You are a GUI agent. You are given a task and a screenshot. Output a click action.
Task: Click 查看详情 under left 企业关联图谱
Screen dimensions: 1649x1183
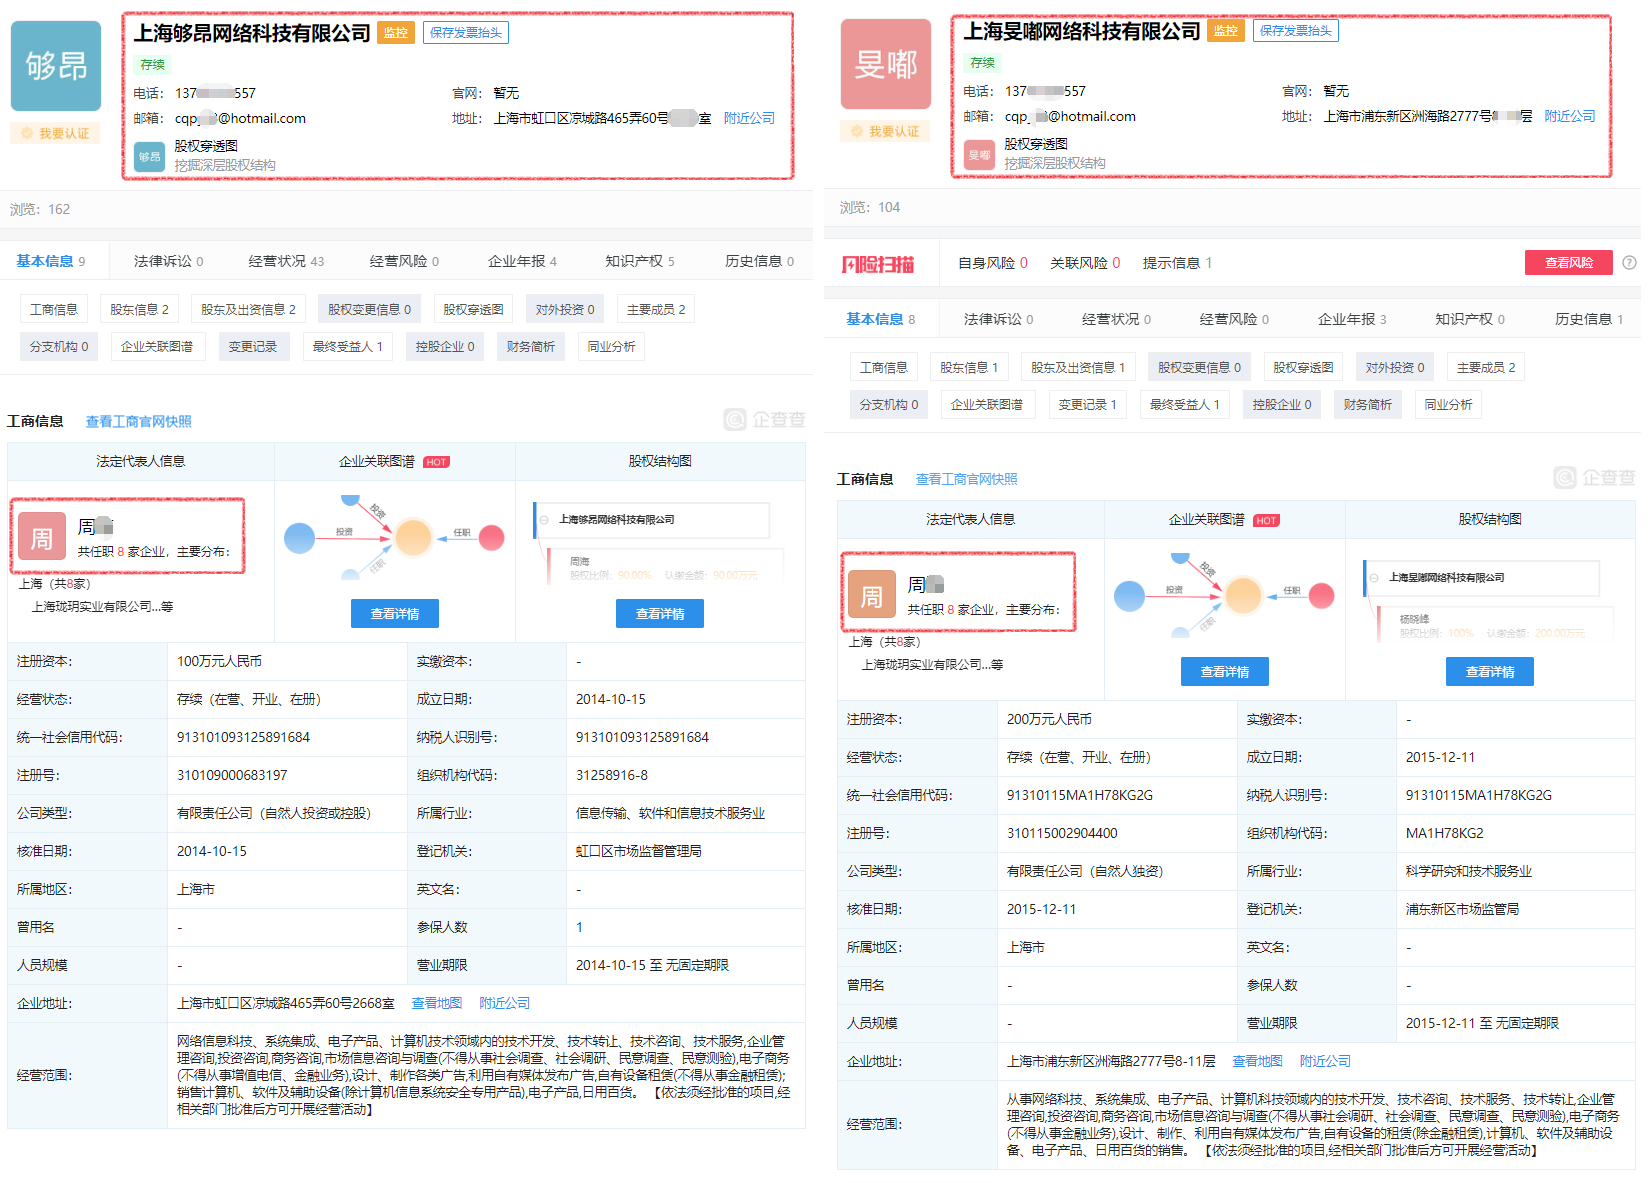(395, 614)
